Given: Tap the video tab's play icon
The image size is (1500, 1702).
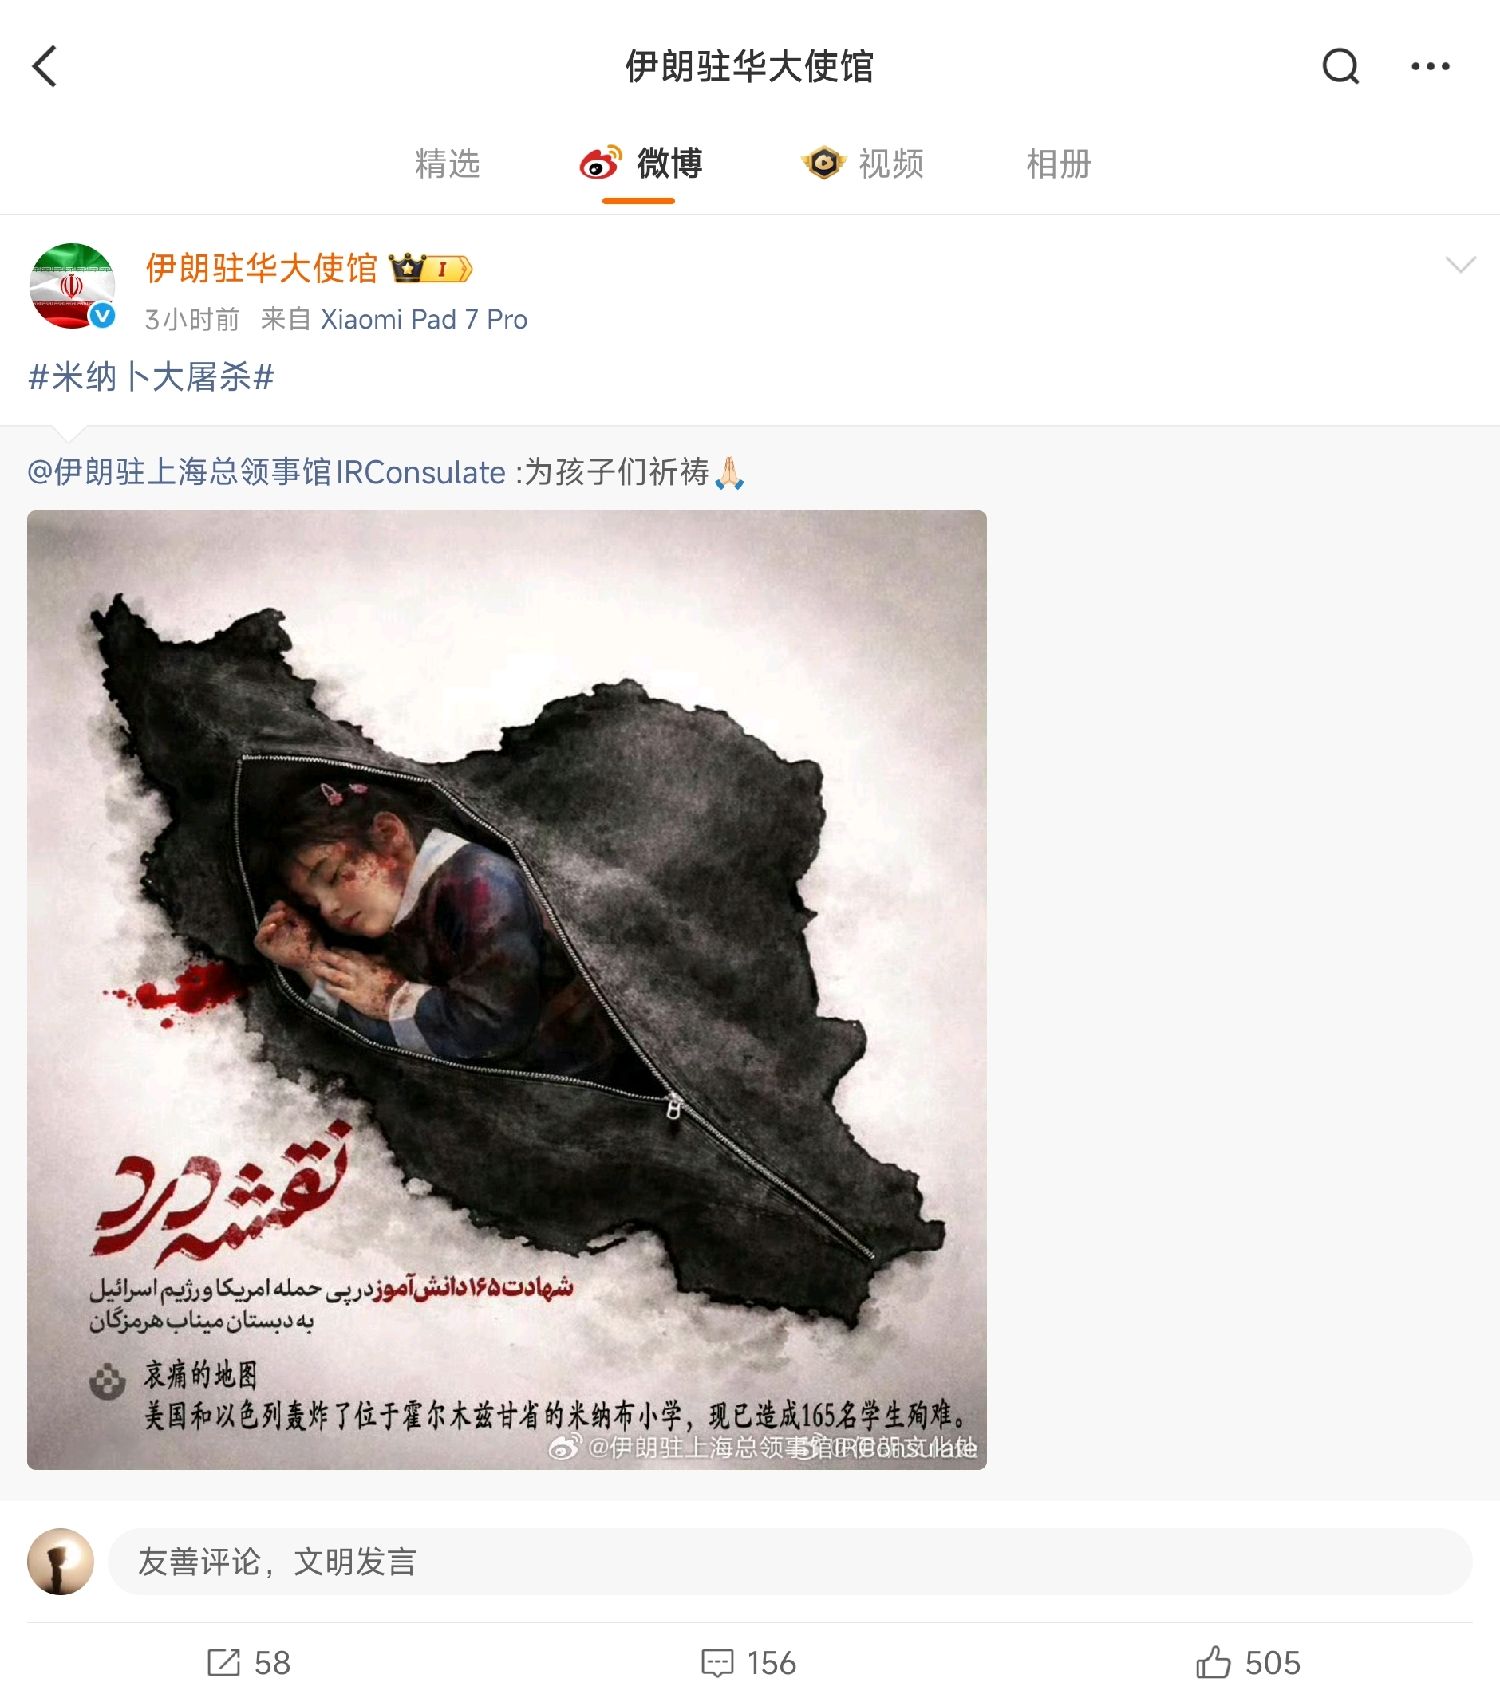Looking at the screenshot, I should pos(824,162).
